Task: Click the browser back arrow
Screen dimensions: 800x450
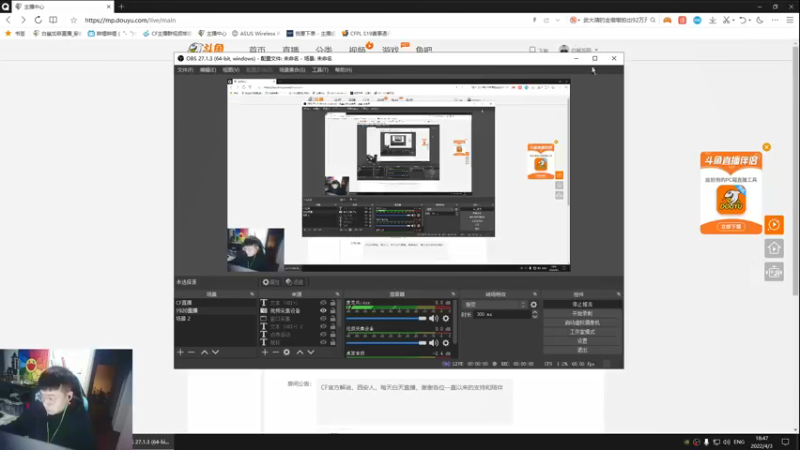Action: (x=9, y=20)
